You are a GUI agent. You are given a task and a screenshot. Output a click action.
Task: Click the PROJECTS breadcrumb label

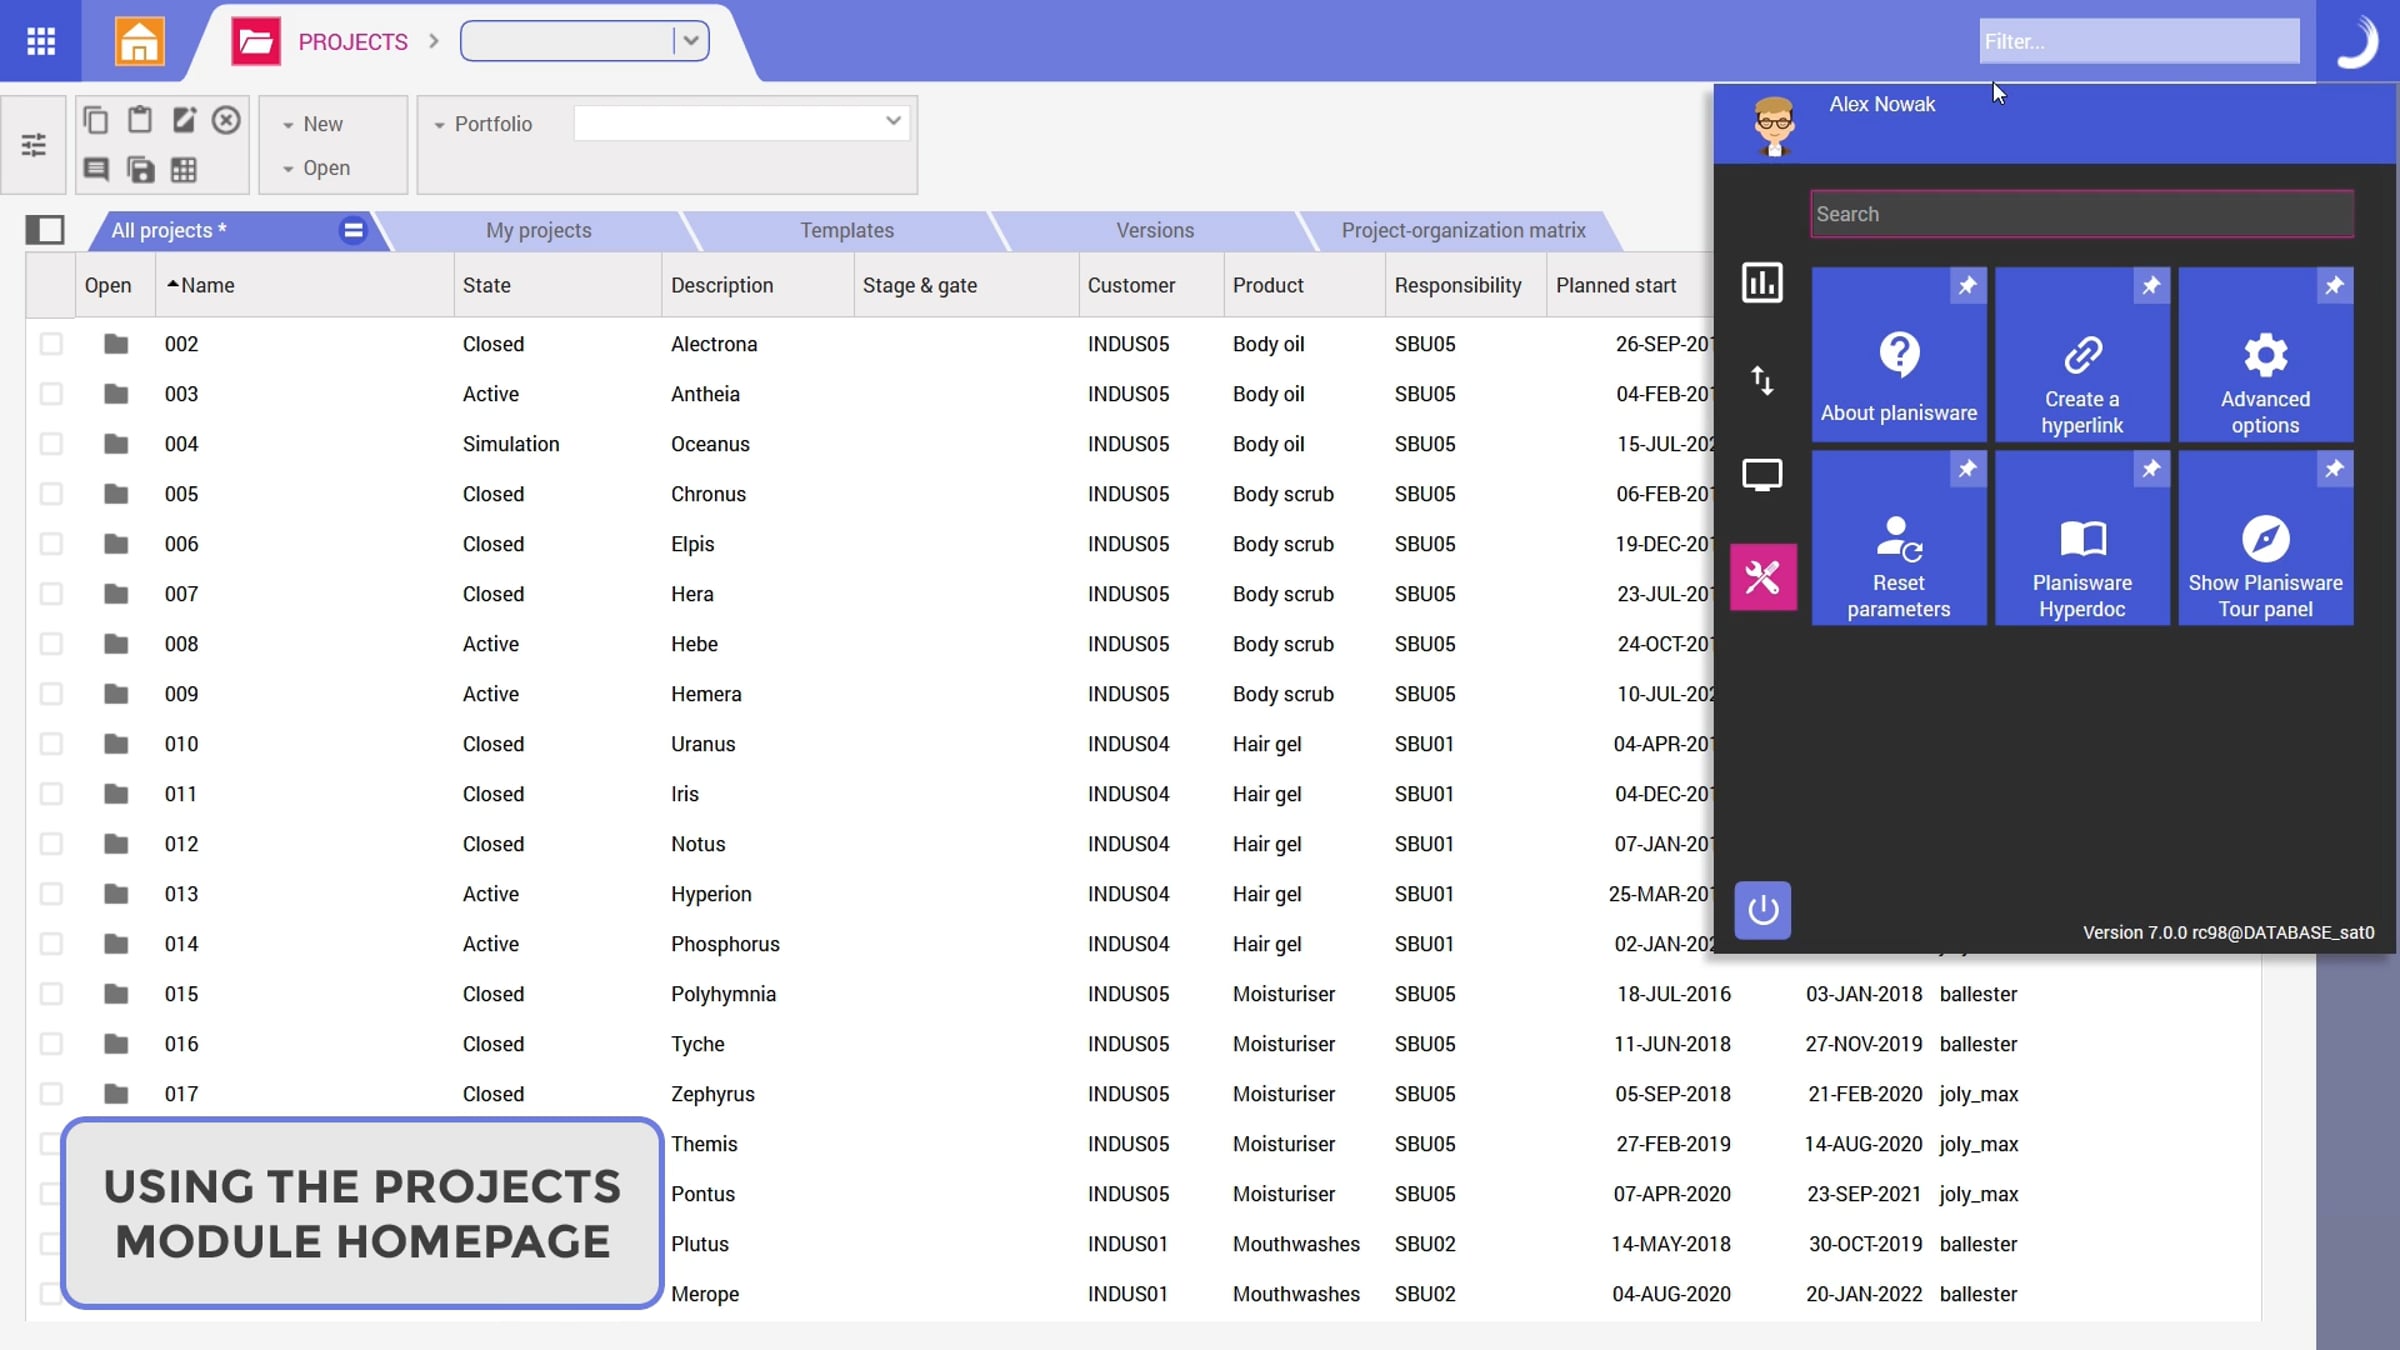point(353,42)
